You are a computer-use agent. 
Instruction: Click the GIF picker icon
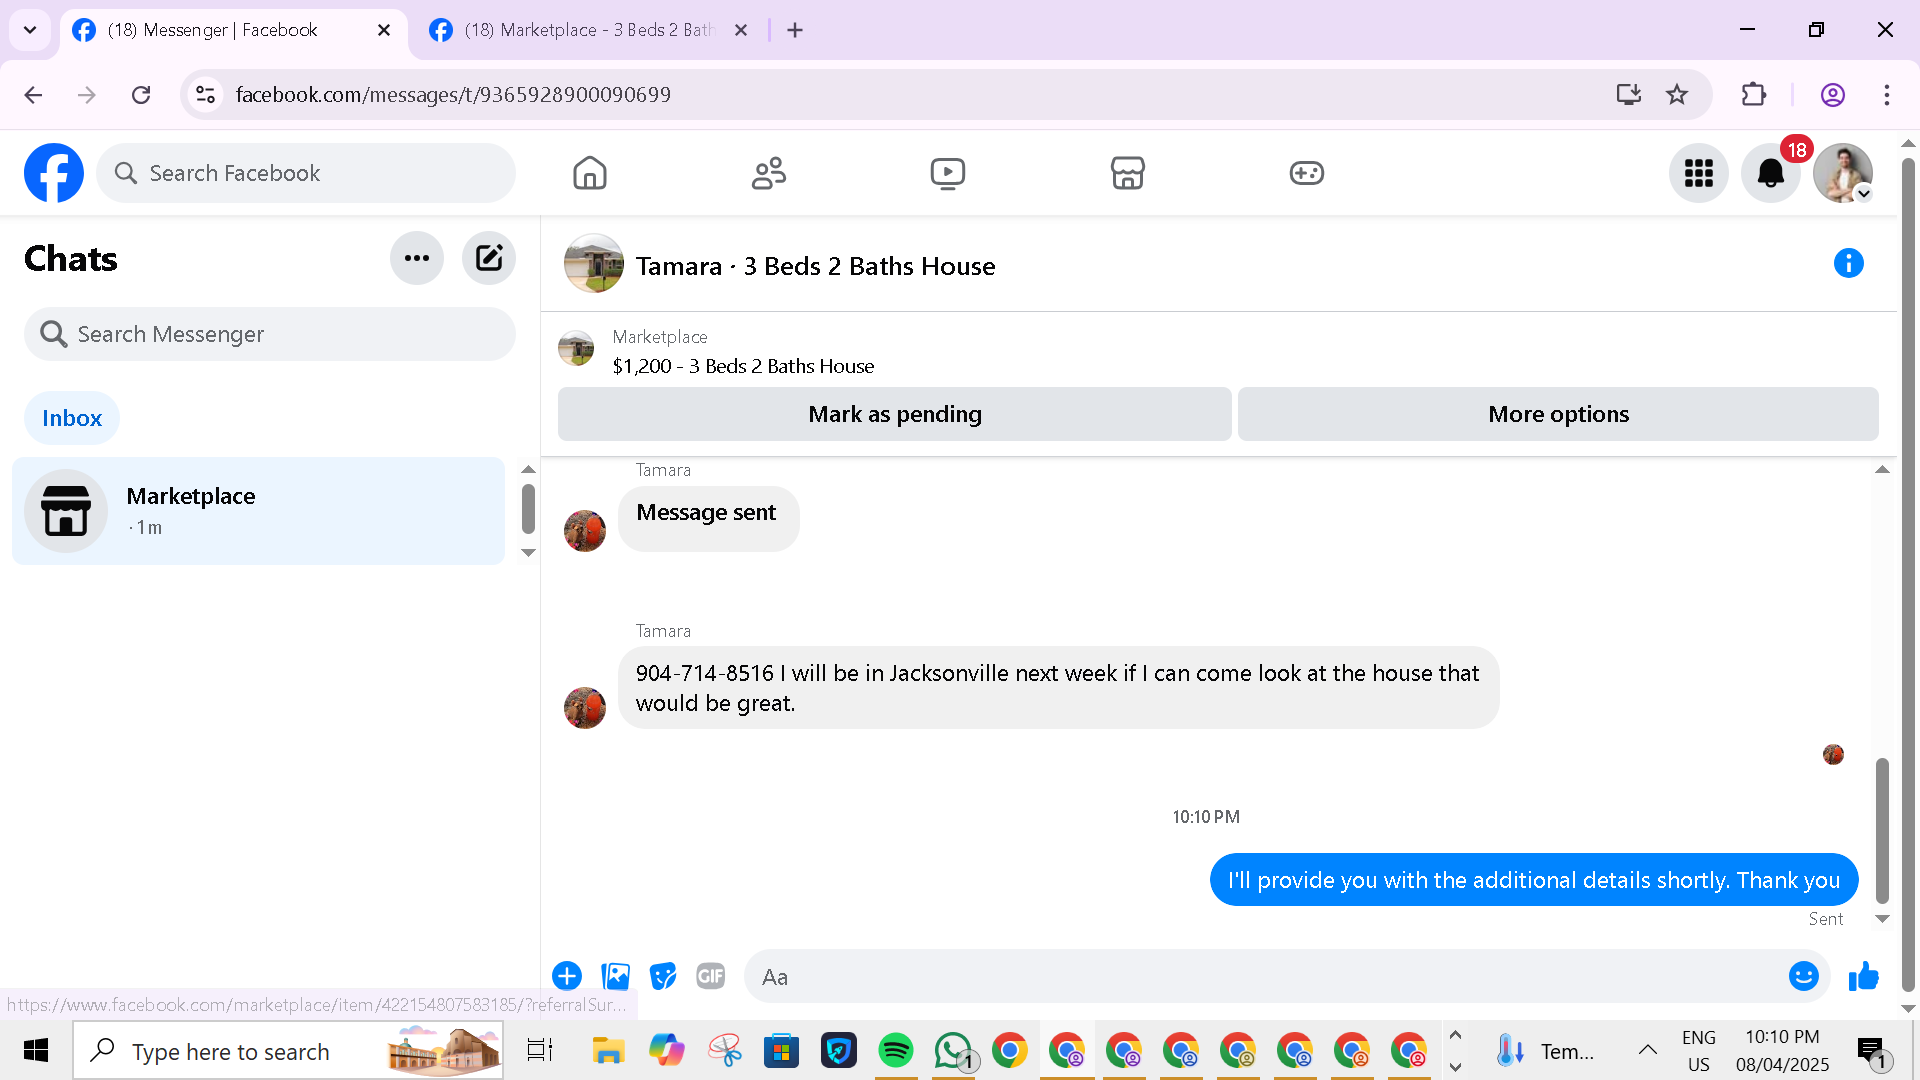pos(710,976)
